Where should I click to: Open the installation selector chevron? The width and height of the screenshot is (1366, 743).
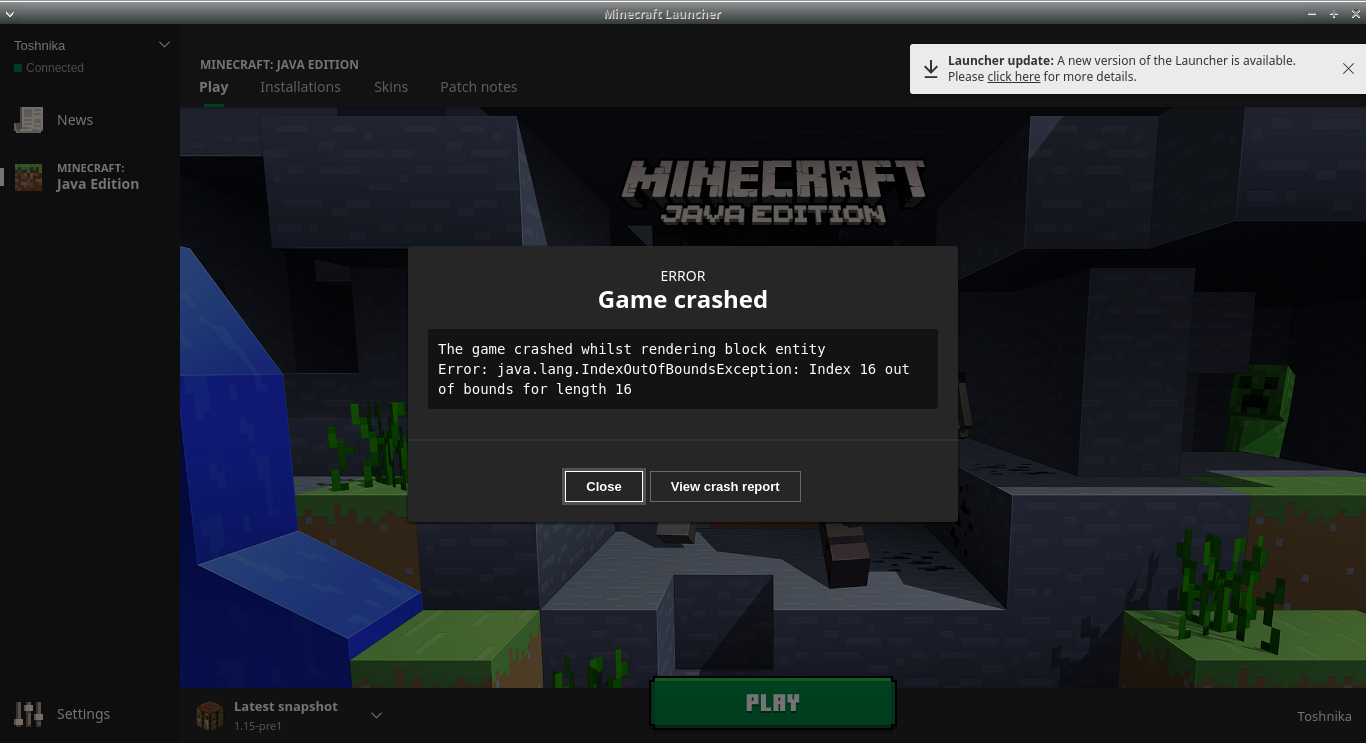377,715
